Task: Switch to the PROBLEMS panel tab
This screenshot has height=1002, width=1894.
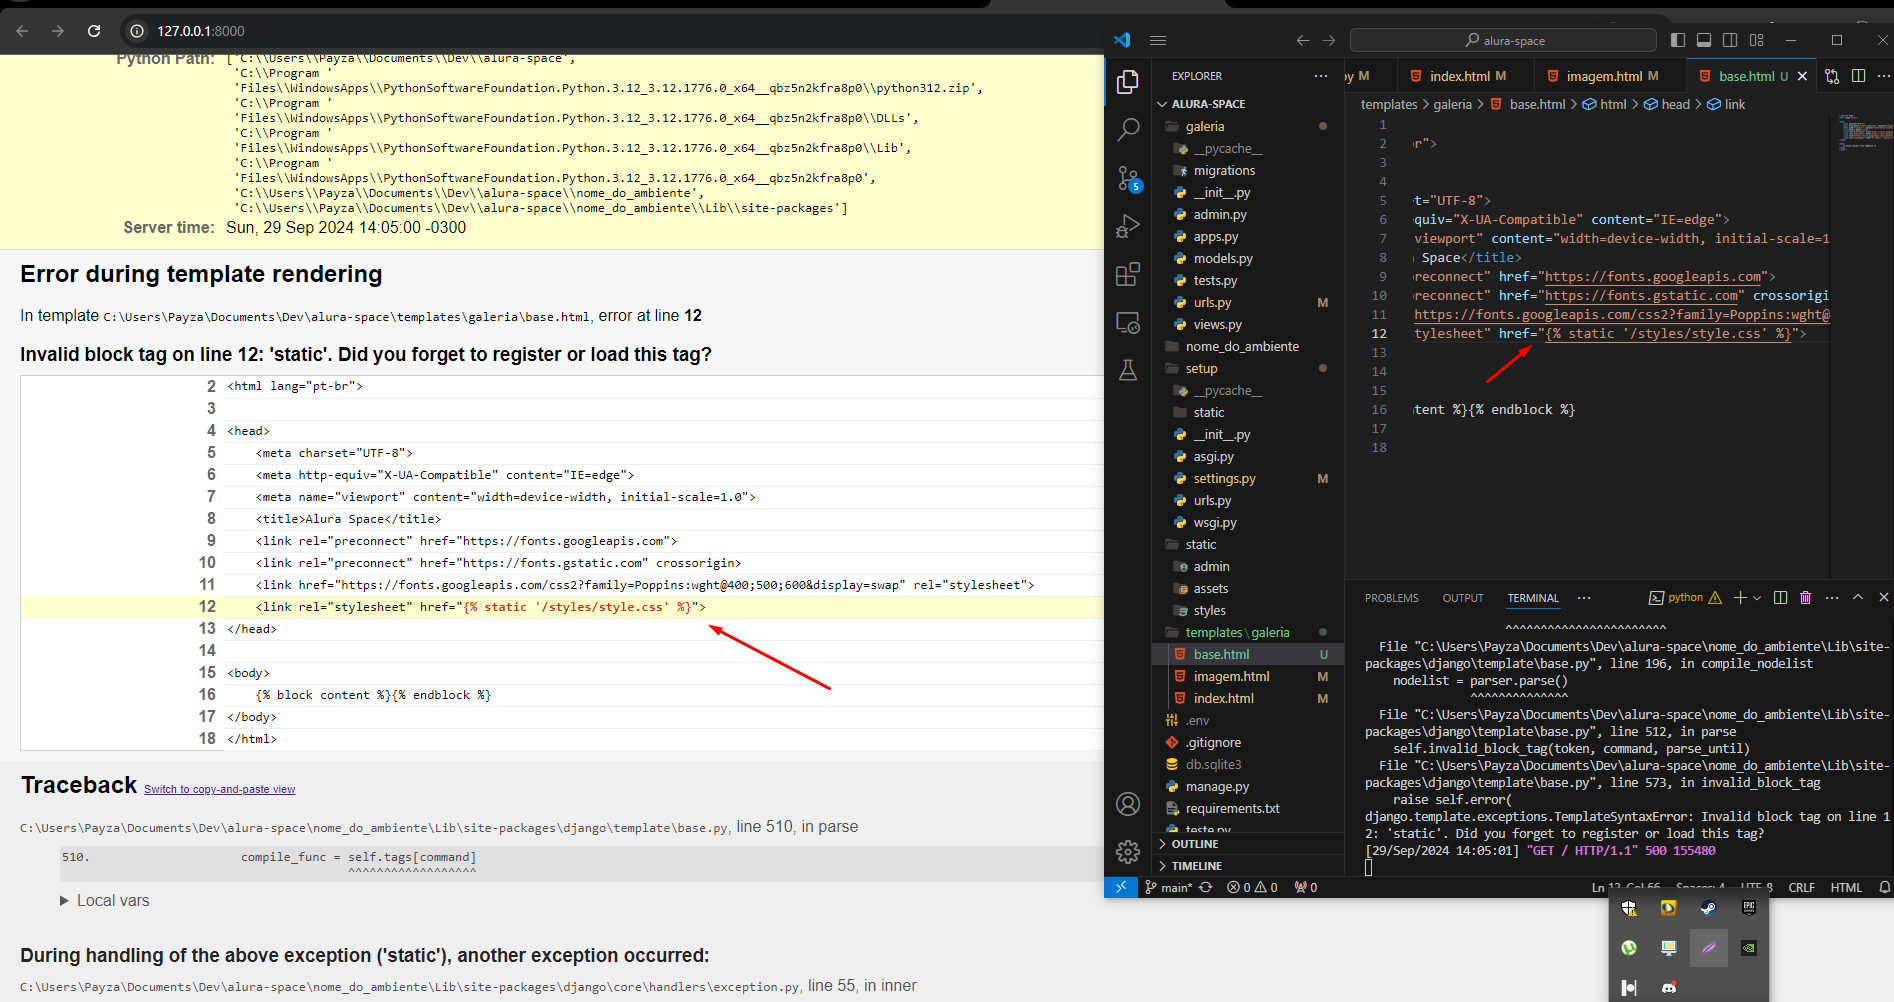Action: click(x=1391, y=598)
